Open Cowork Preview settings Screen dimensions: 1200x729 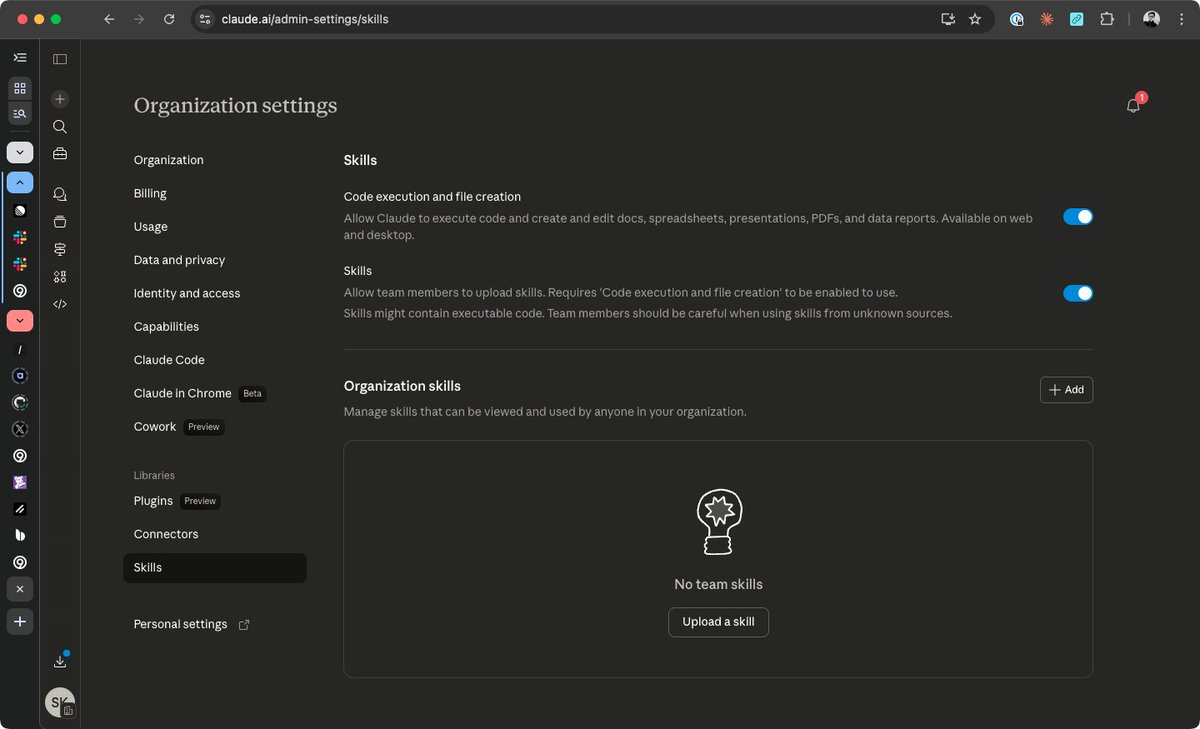point(179,427)
